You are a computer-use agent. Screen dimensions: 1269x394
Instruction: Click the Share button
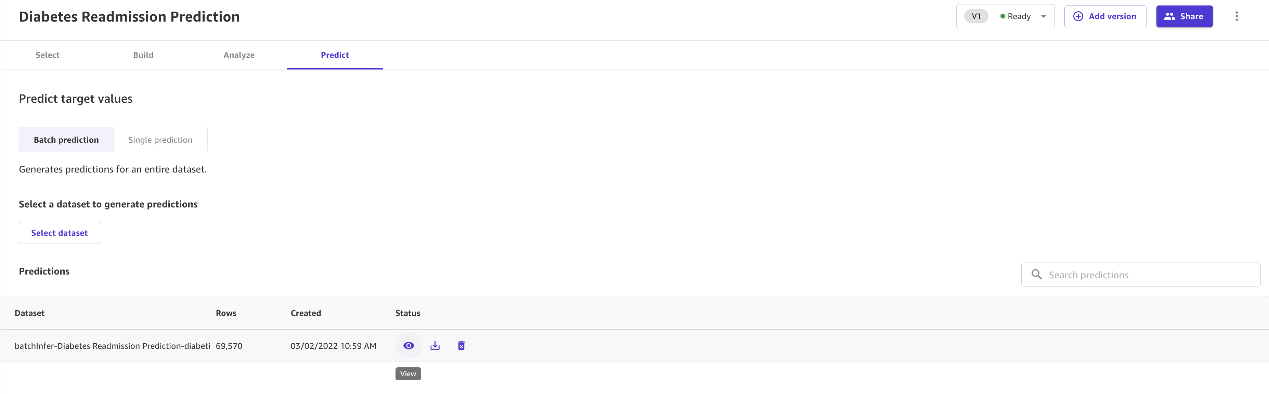point(1184,16)
